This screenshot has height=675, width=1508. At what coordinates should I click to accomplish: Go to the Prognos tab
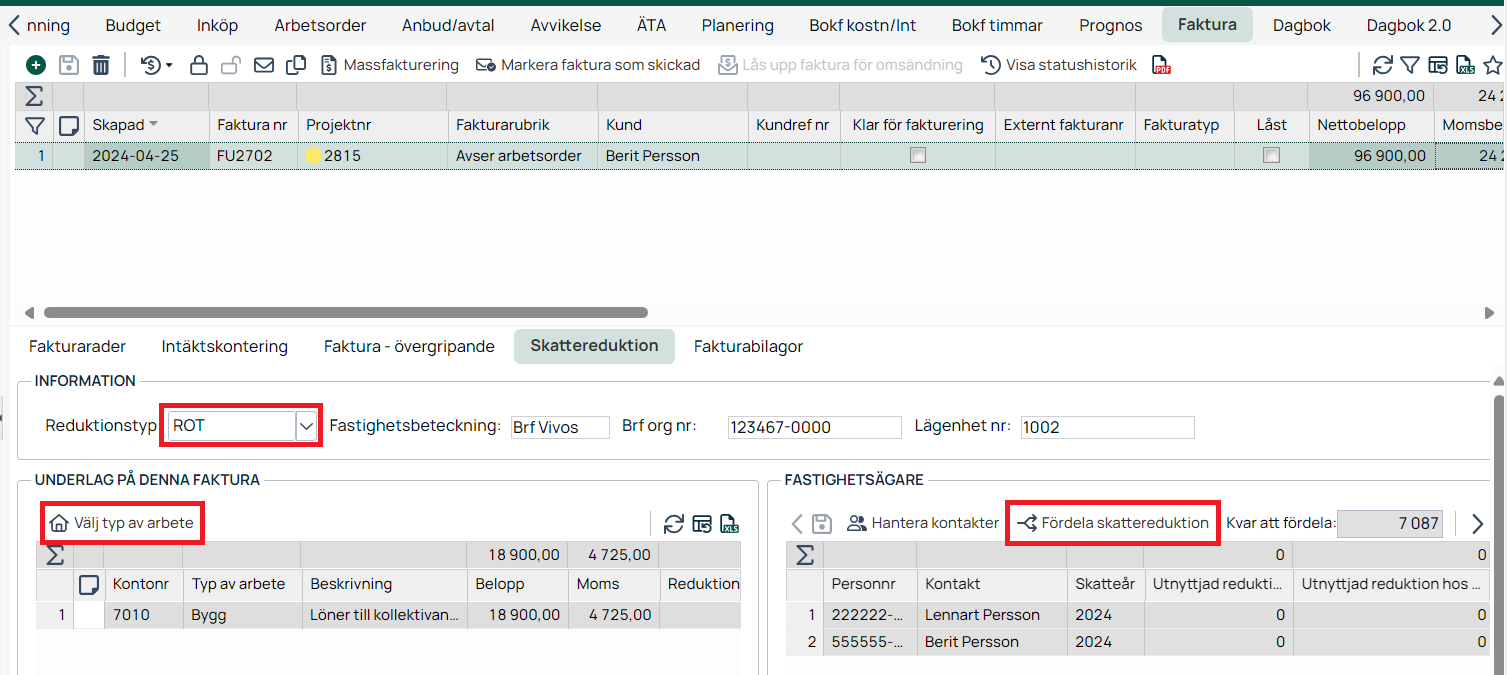1110,25
